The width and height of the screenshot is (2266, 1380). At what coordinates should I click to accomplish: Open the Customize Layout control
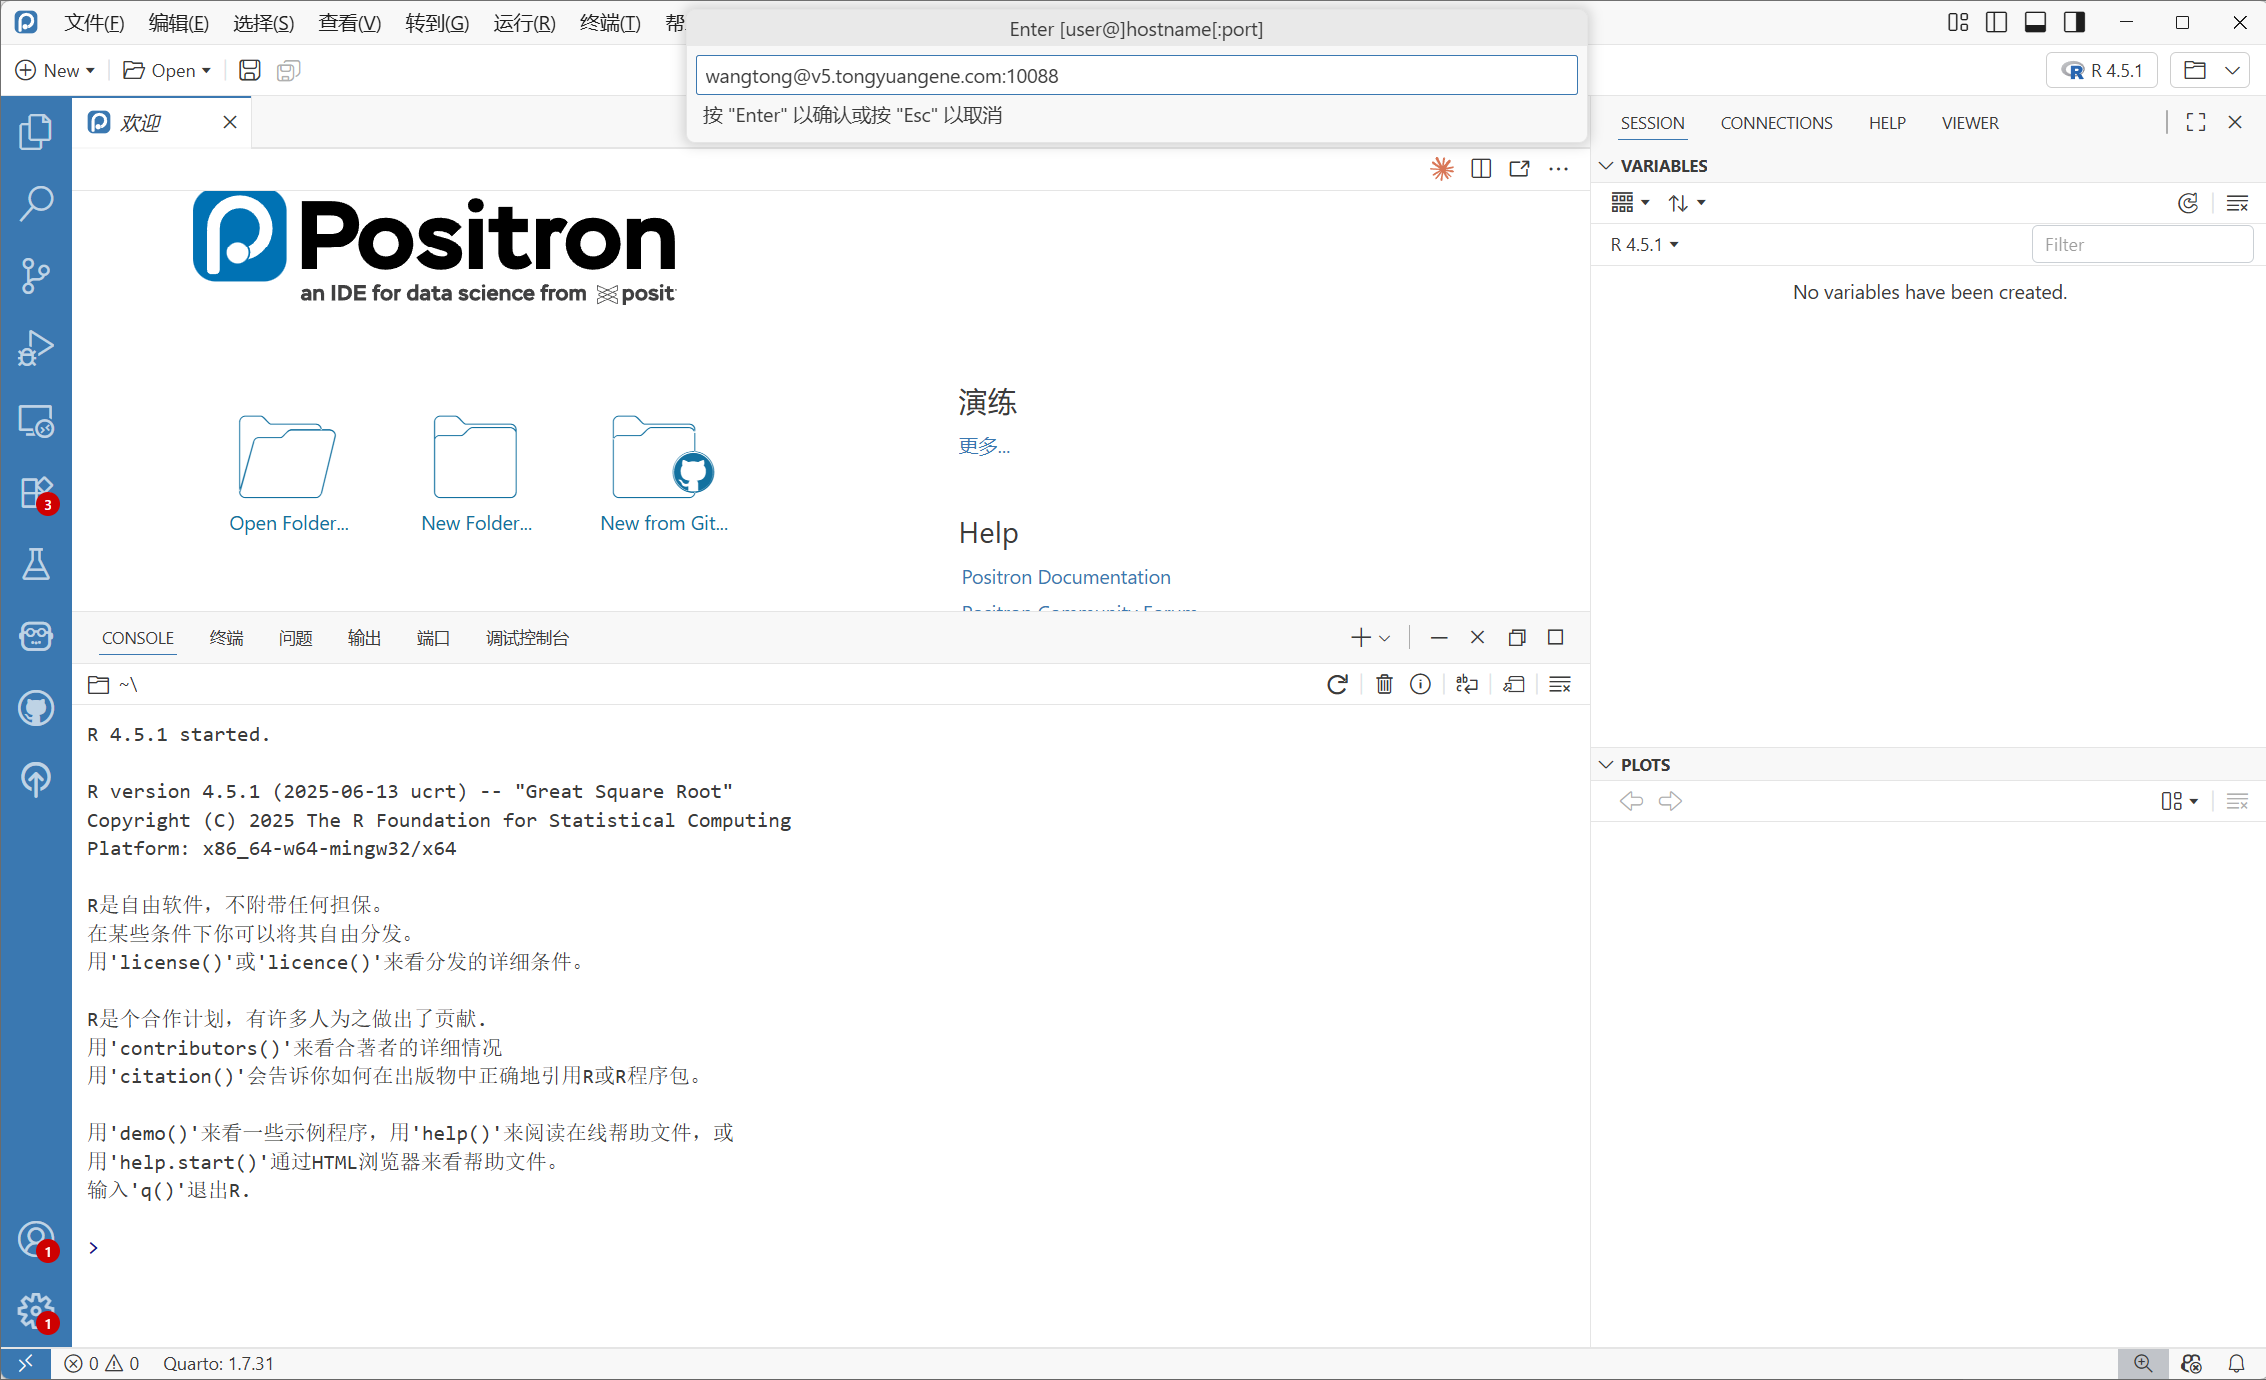pyautogui.click(x=1958, y=22)
